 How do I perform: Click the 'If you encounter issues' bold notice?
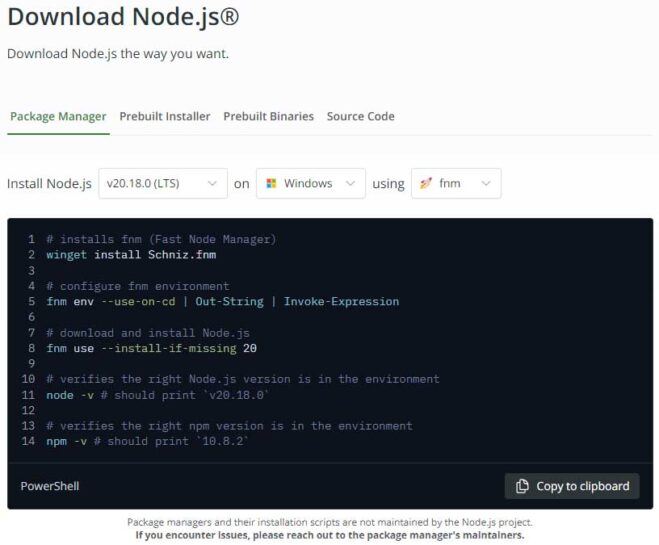pyautogui.click(x=330, y=535)
